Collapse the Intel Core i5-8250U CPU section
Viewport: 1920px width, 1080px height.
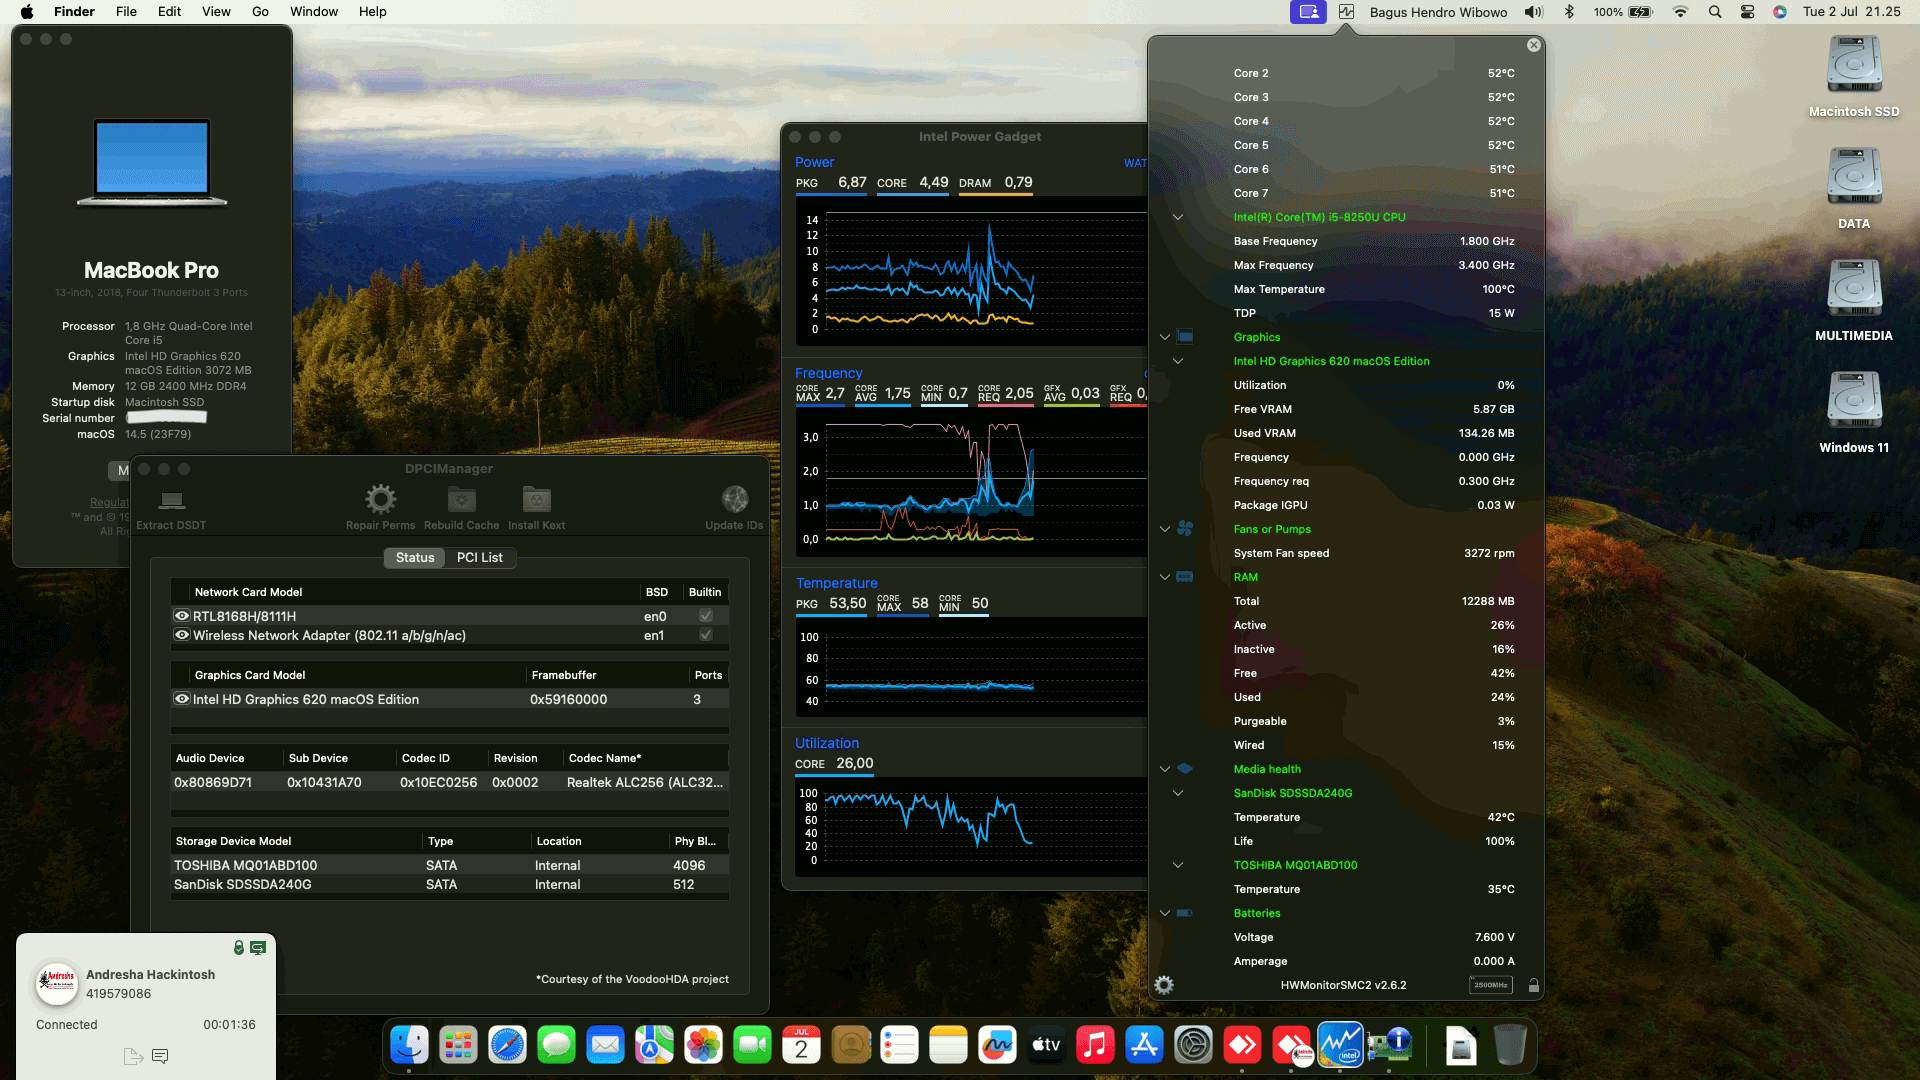click(1178, 217)
